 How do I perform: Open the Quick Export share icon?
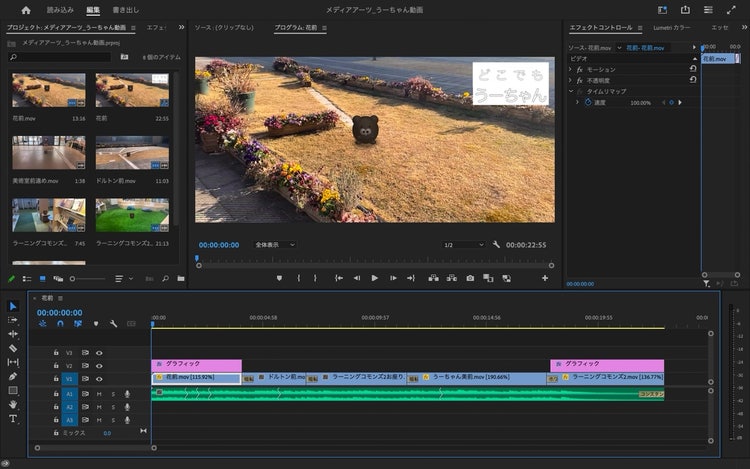click(685, 10)
